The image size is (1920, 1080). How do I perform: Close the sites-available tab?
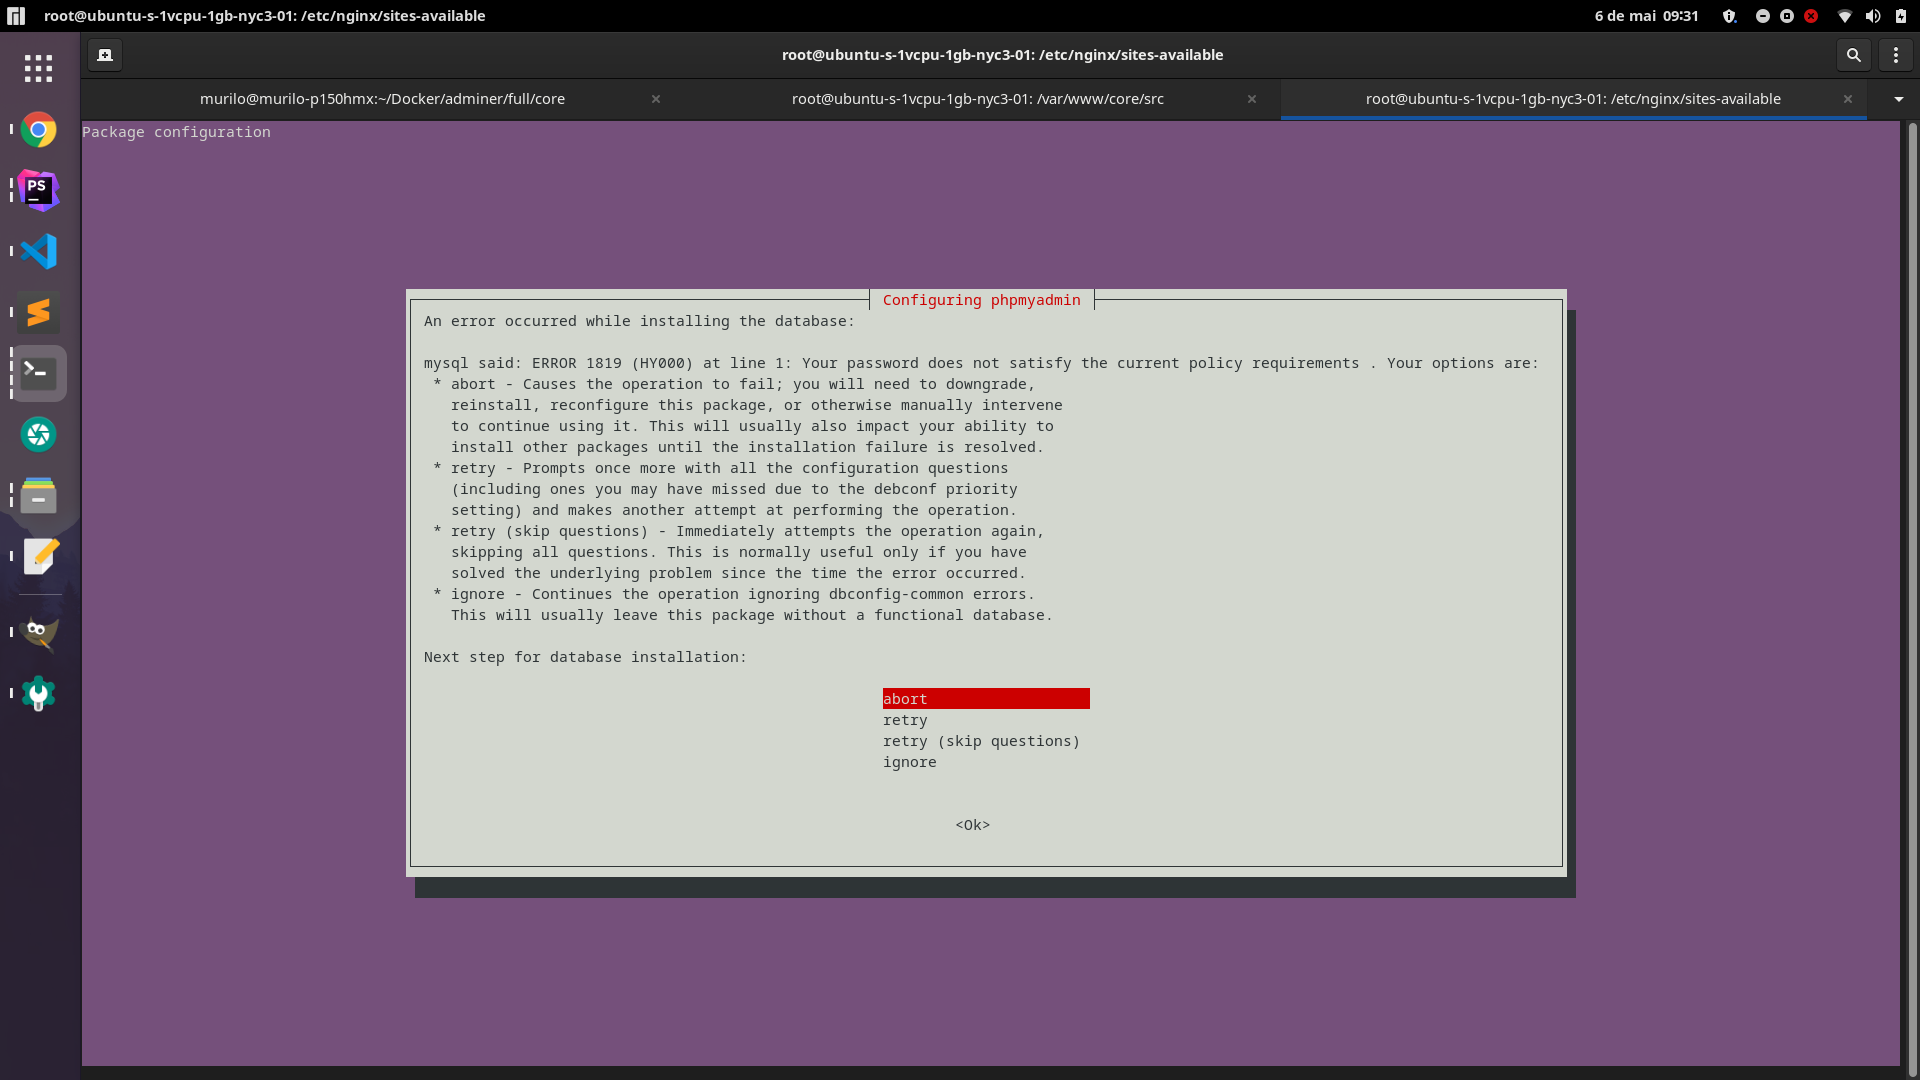point(1848,99)
